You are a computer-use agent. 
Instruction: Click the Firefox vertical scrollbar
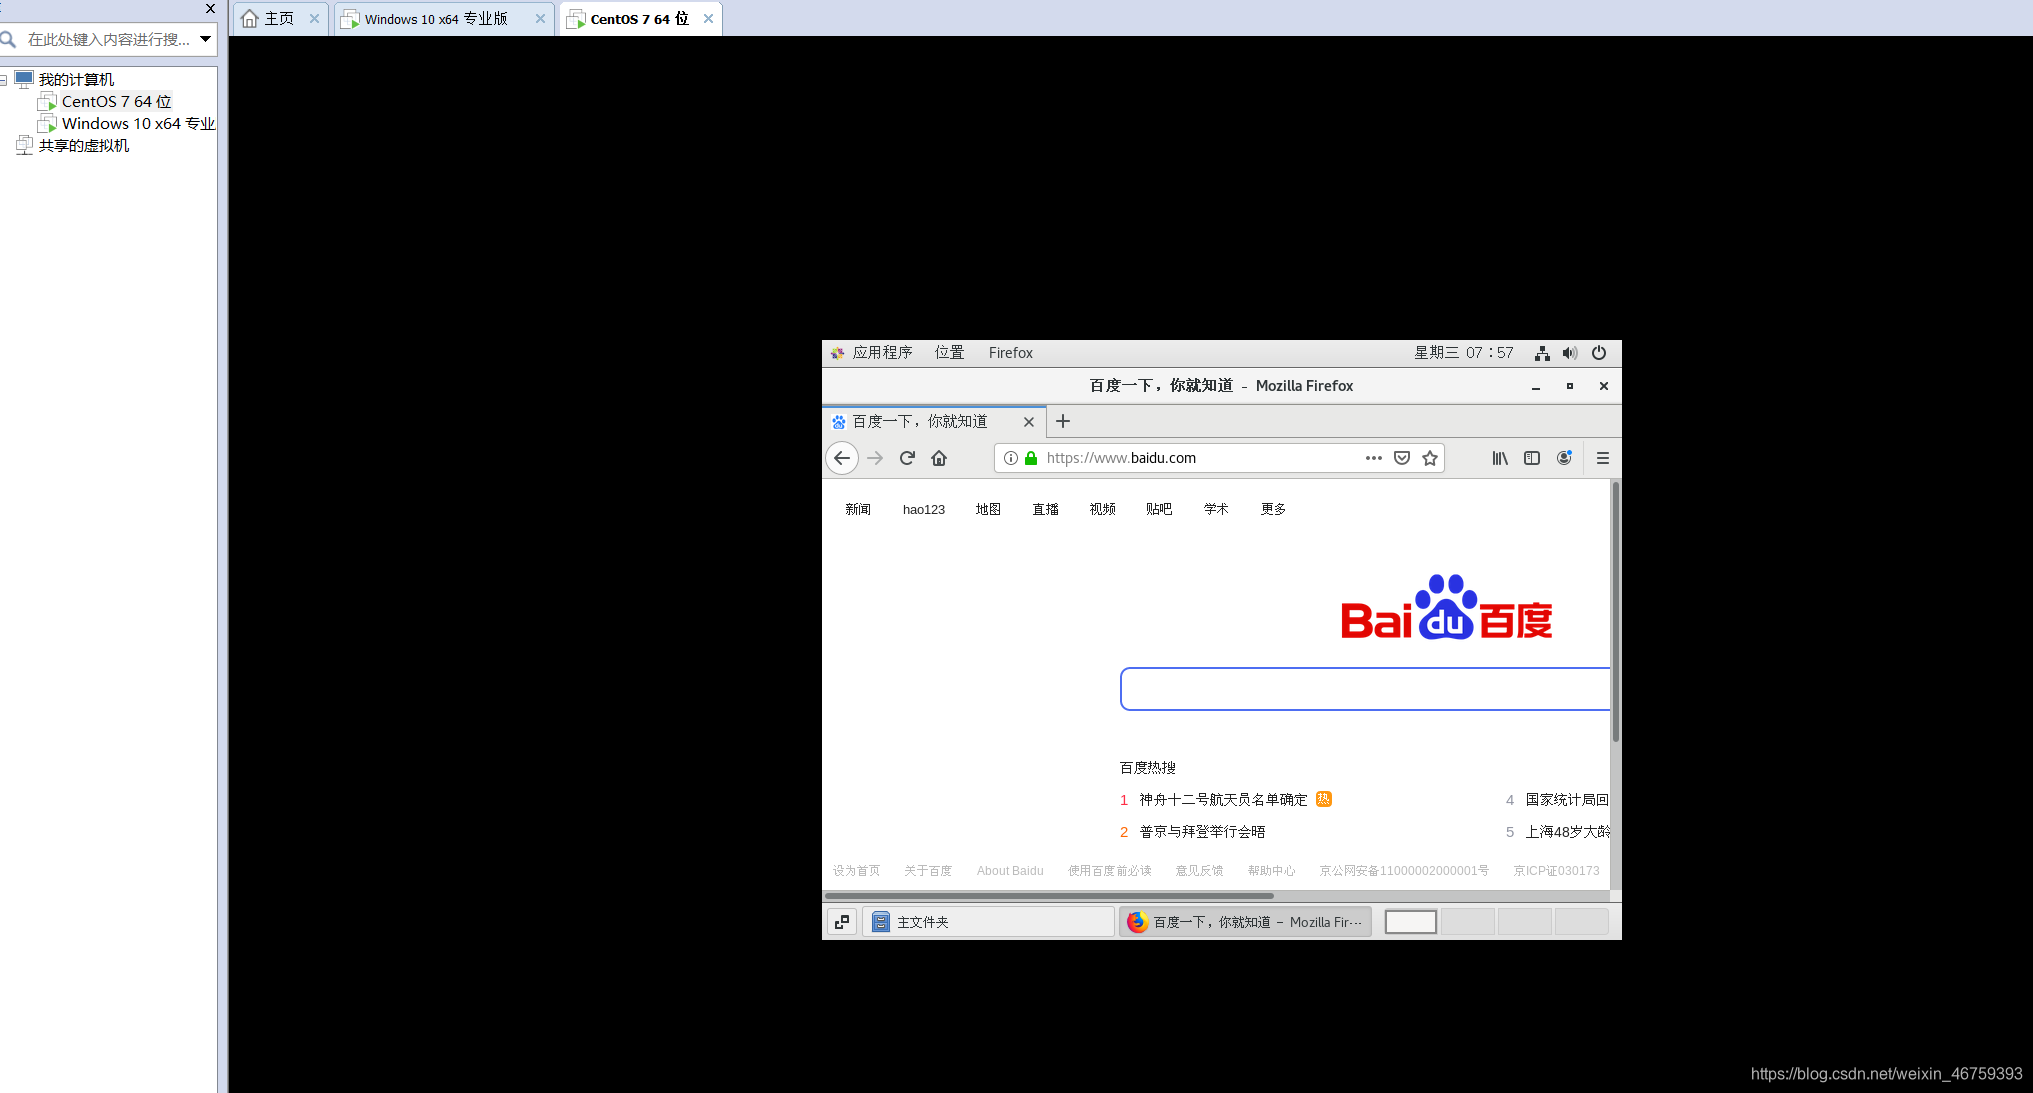click(x=1615, y=611)
